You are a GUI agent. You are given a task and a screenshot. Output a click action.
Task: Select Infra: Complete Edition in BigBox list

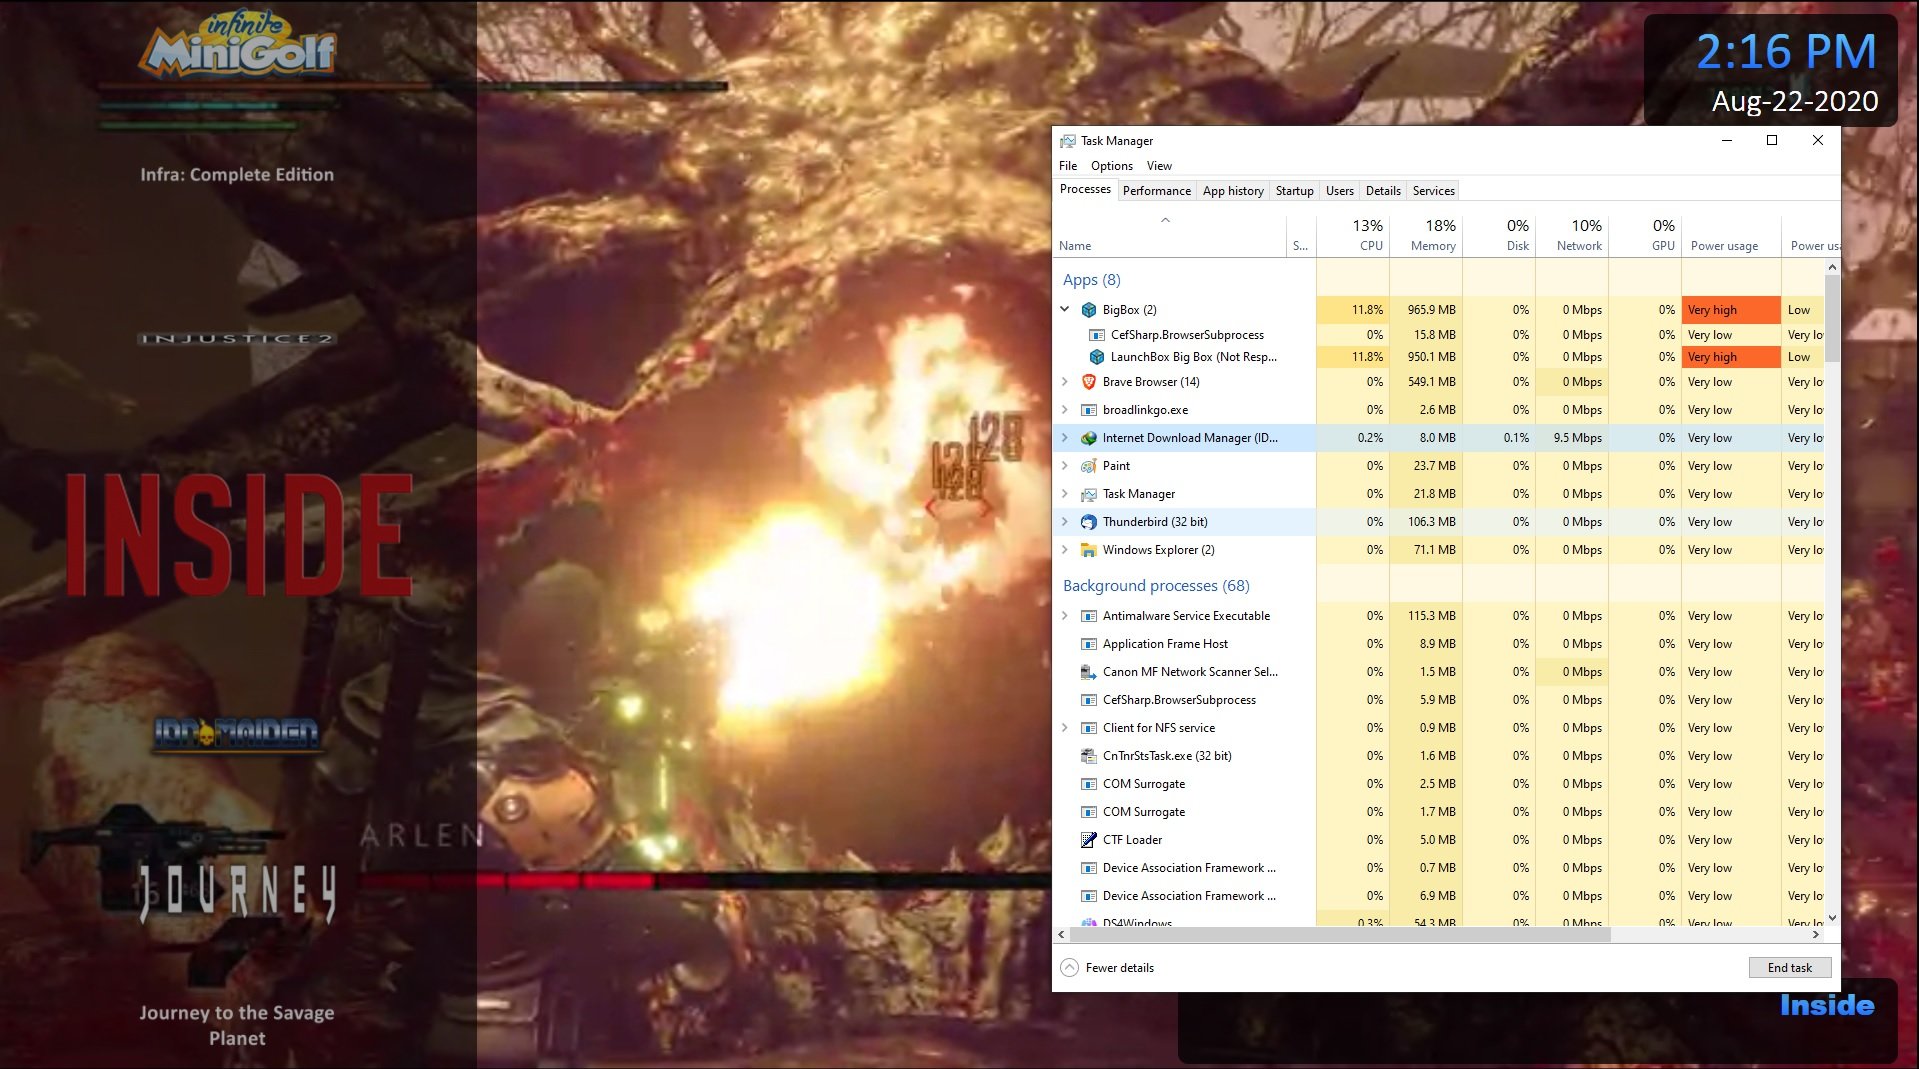(x=237, y=174)
